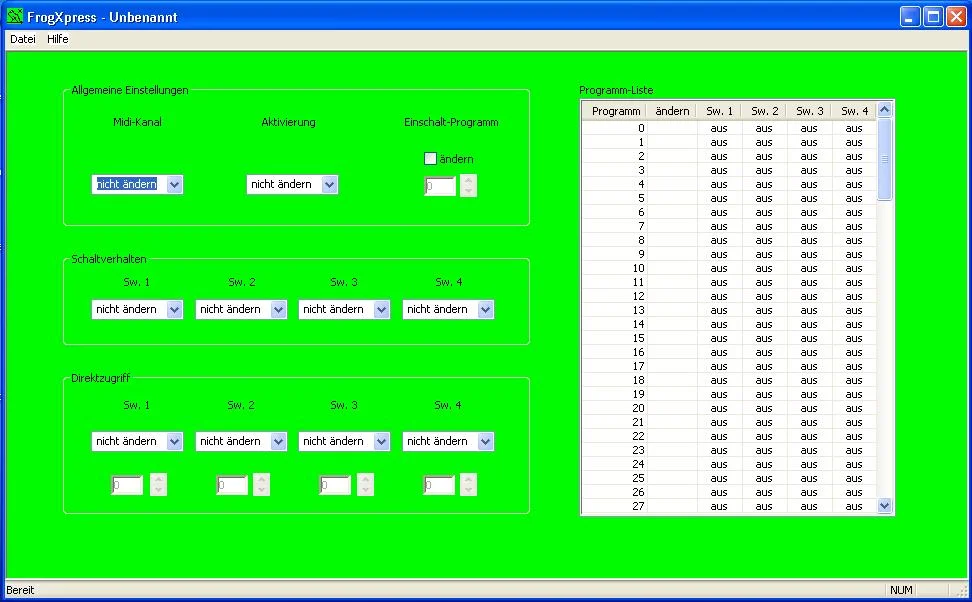Click Sw. 1 'aus' cell of program 3
Viewport: 972px width, 602px height.
coord(719,170)
